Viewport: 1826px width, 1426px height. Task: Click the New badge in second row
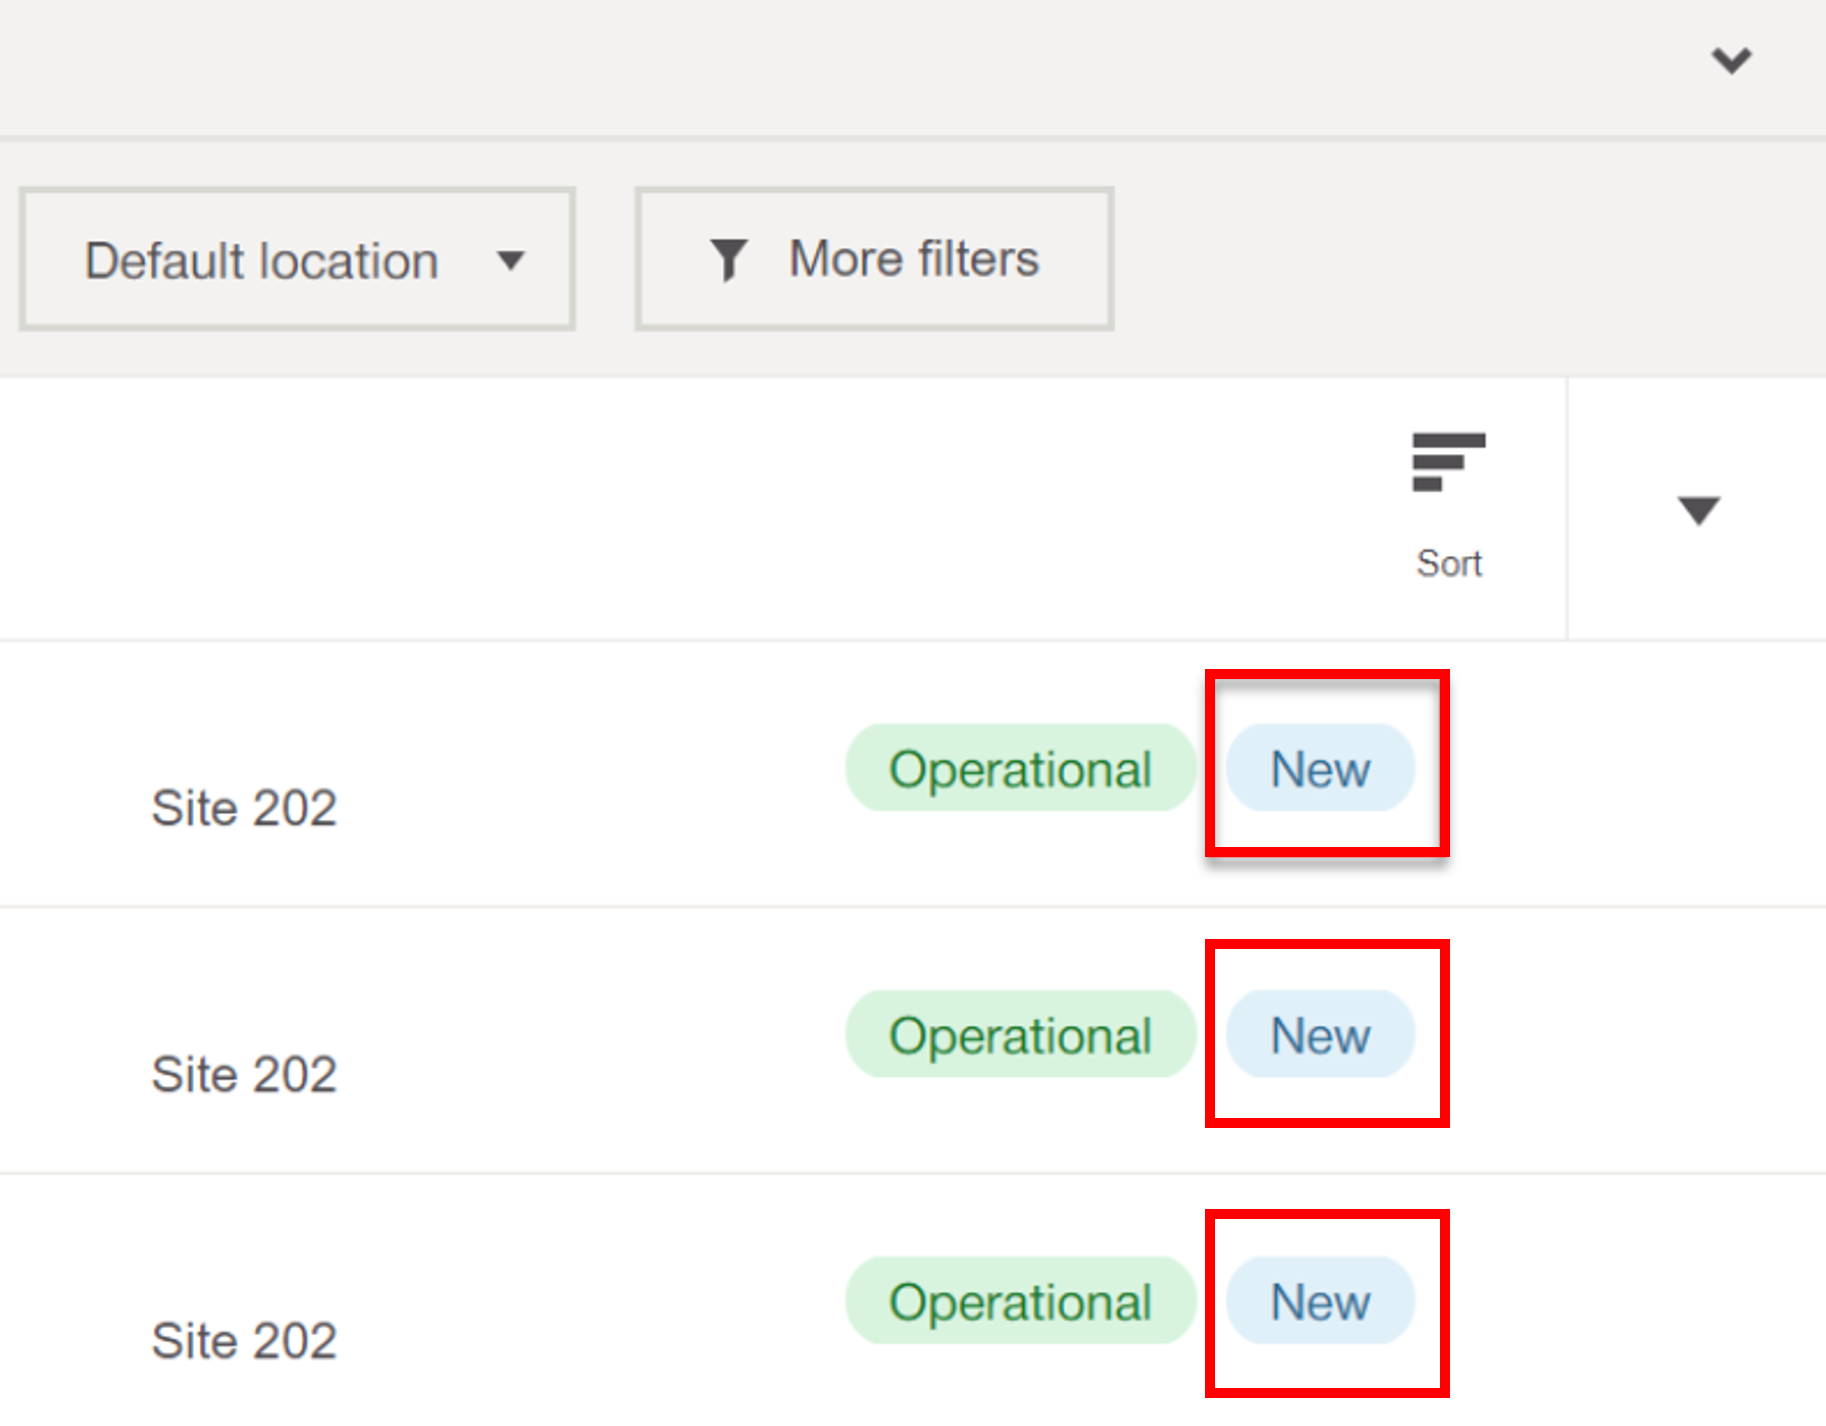coord(1320,1035)
